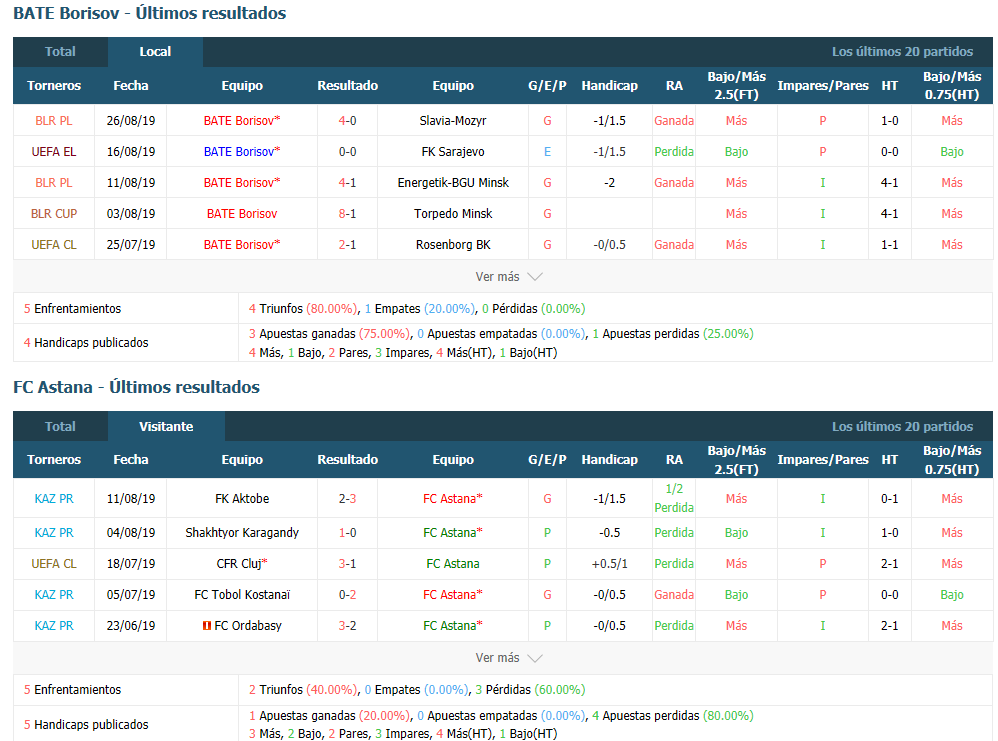Click the 4-0 result against Slavia-Mozyr
This screenshot has height=741, width=998.
point(348,120)
